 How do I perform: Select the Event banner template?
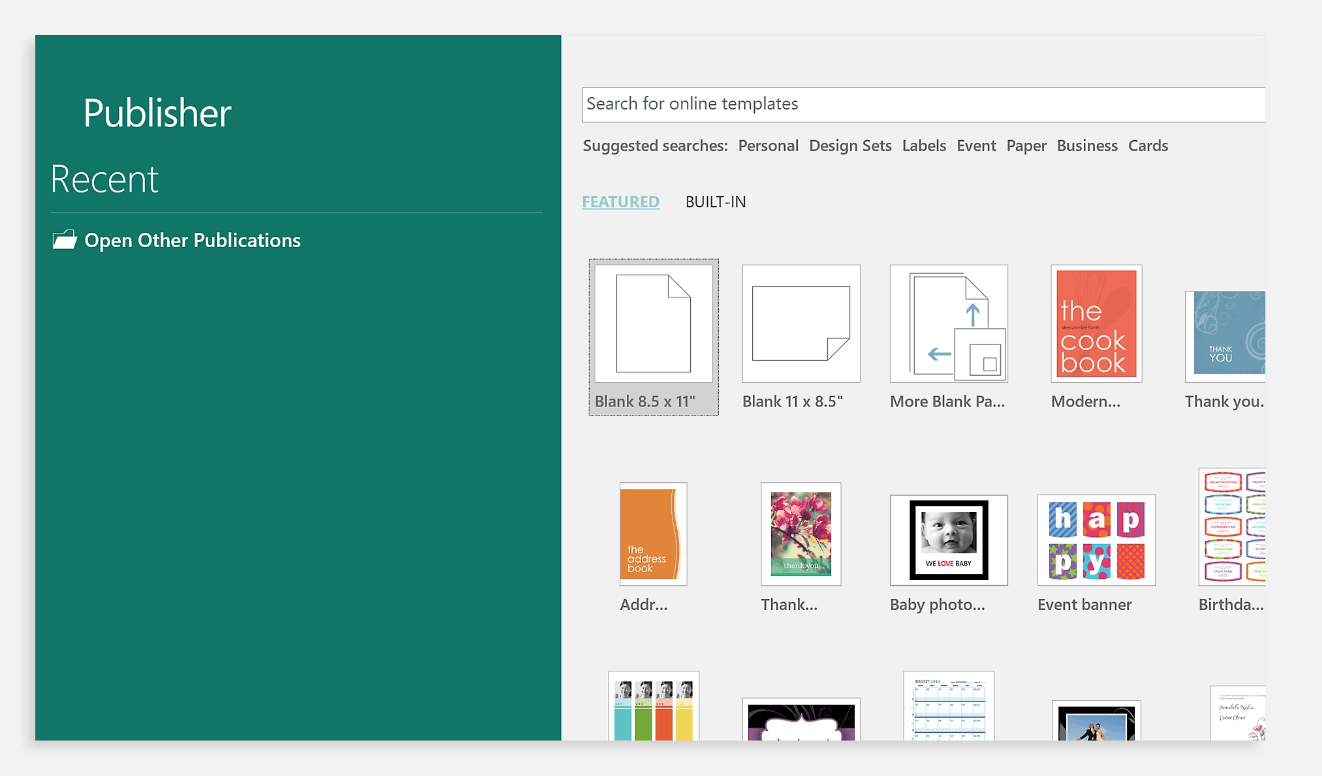click(x=1096, y=540)
